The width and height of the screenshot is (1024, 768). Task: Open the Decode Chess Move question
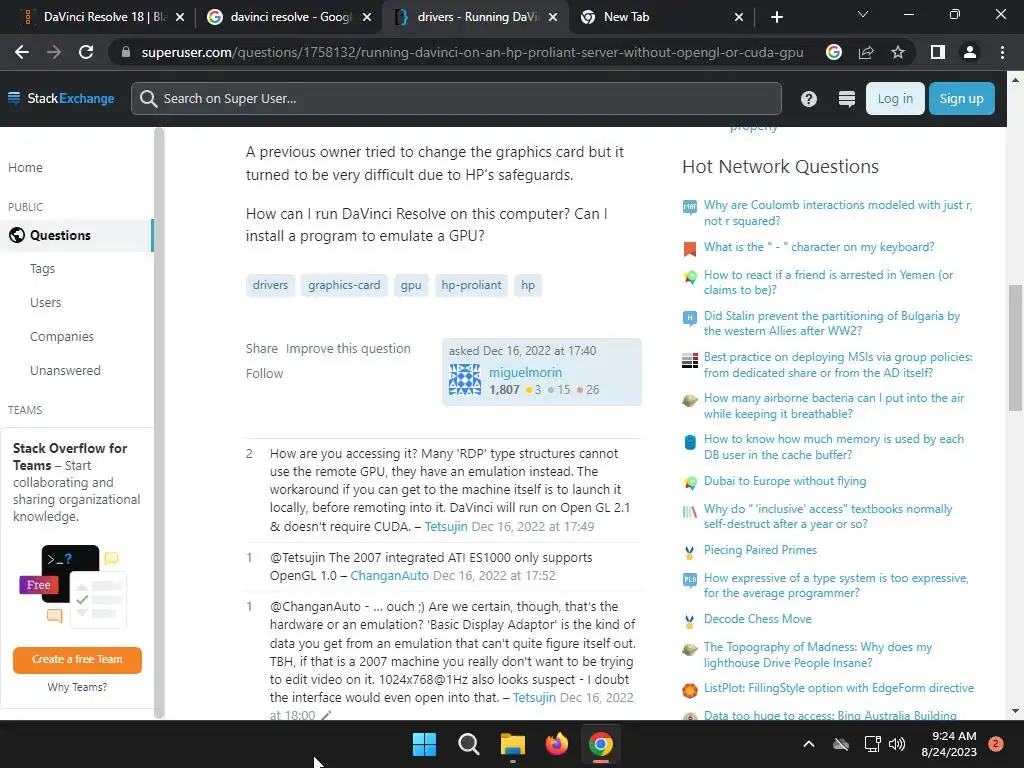coord(758,618)
